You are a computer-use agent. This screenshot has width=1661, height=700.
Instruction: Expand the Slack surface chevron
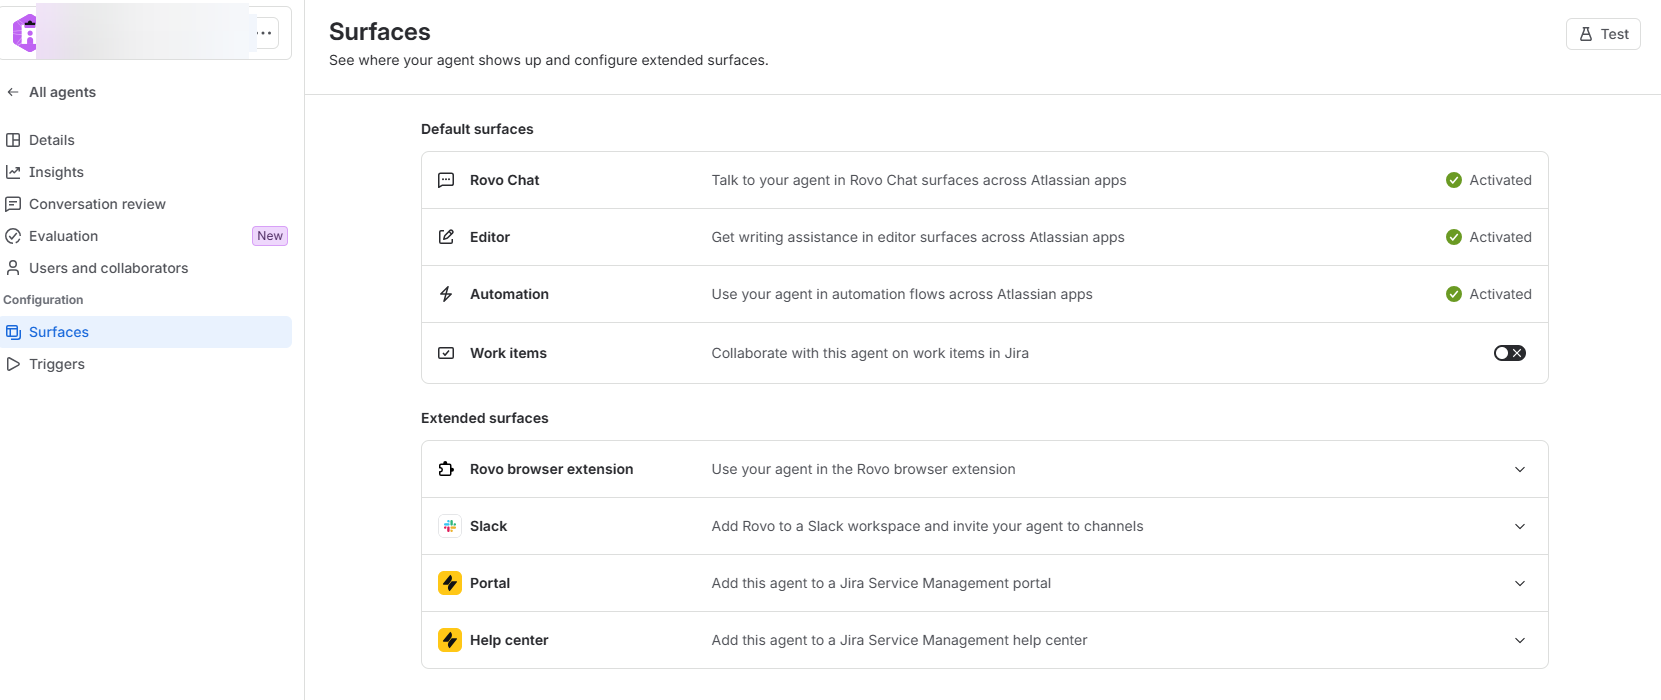(1520, 526)
